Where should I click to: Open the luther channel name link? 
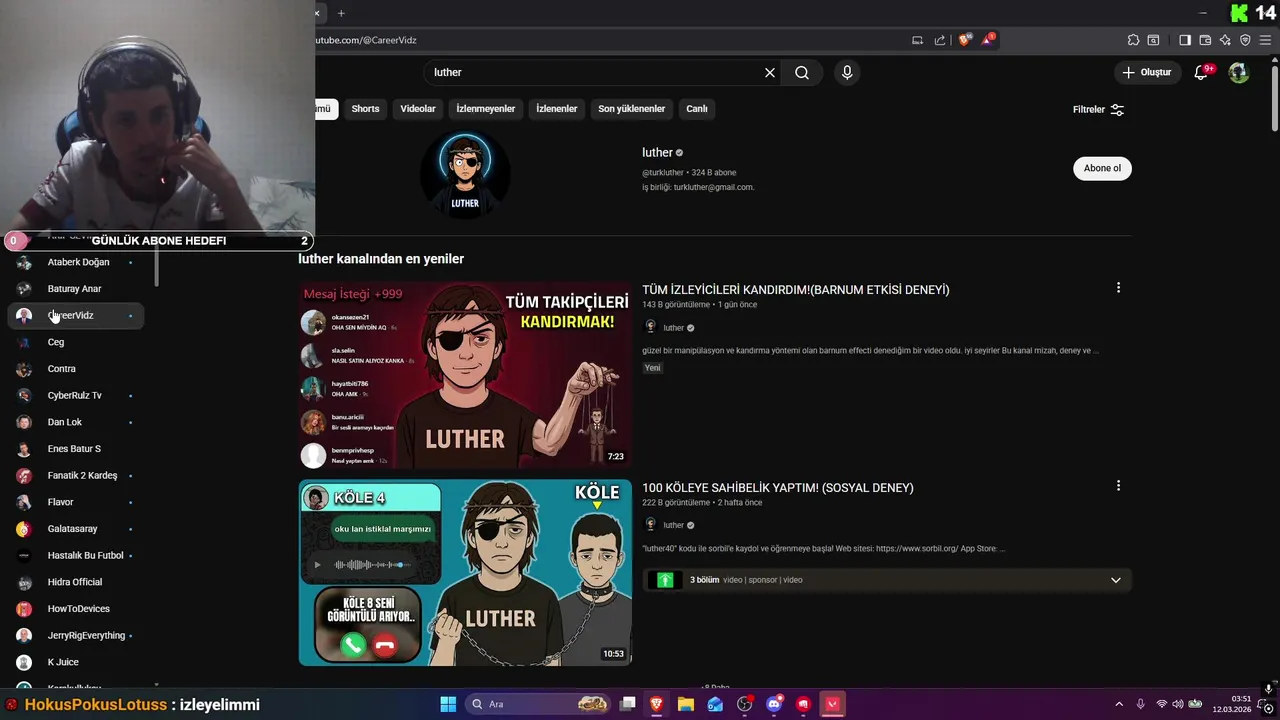click(x=657, y=153)
